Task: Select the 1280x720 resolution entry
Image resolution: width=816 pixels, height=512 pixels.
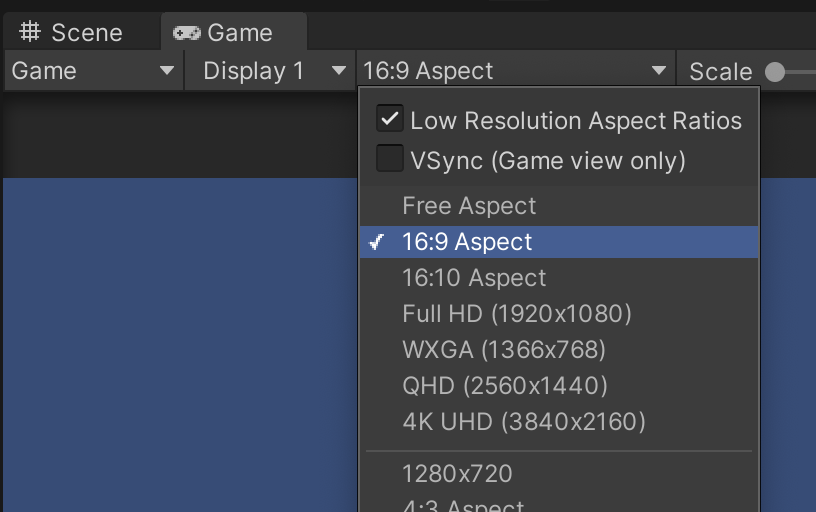Action: point(457,473)
